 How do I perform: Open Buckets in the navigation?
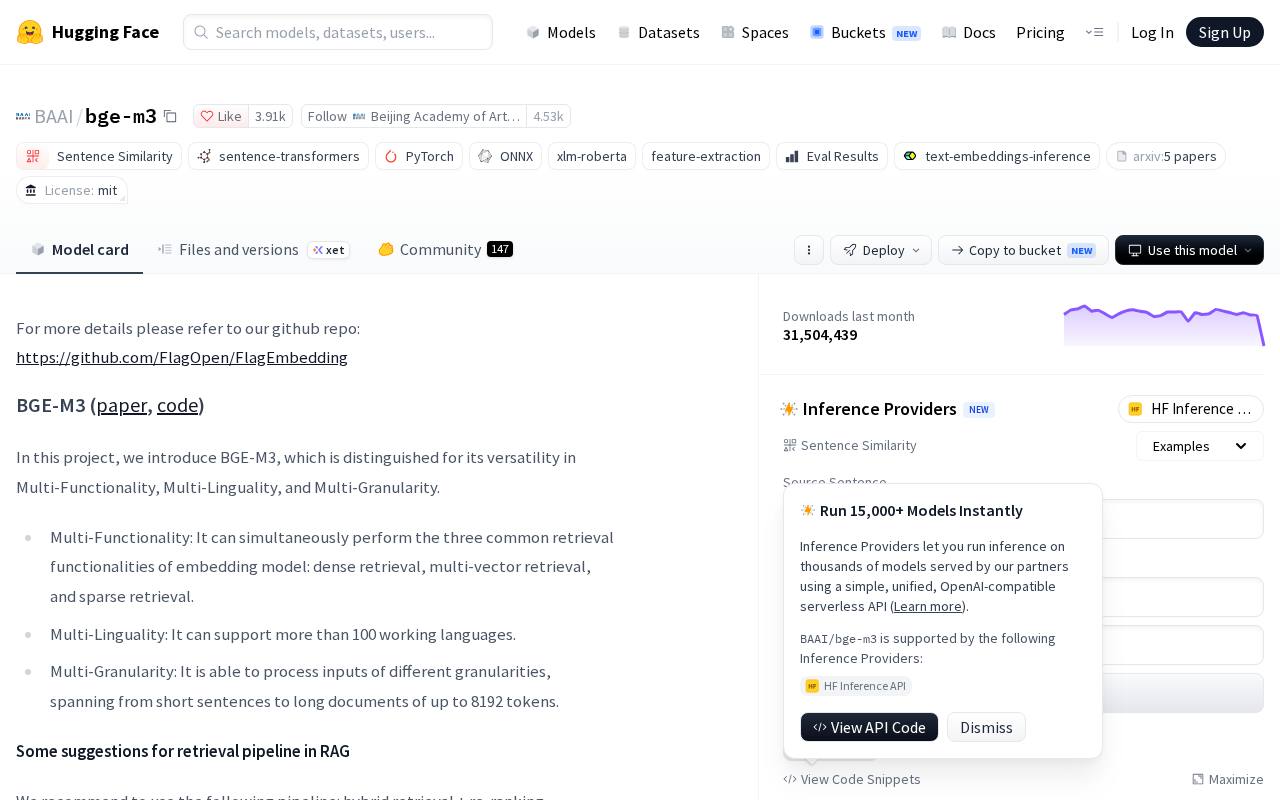865,32
